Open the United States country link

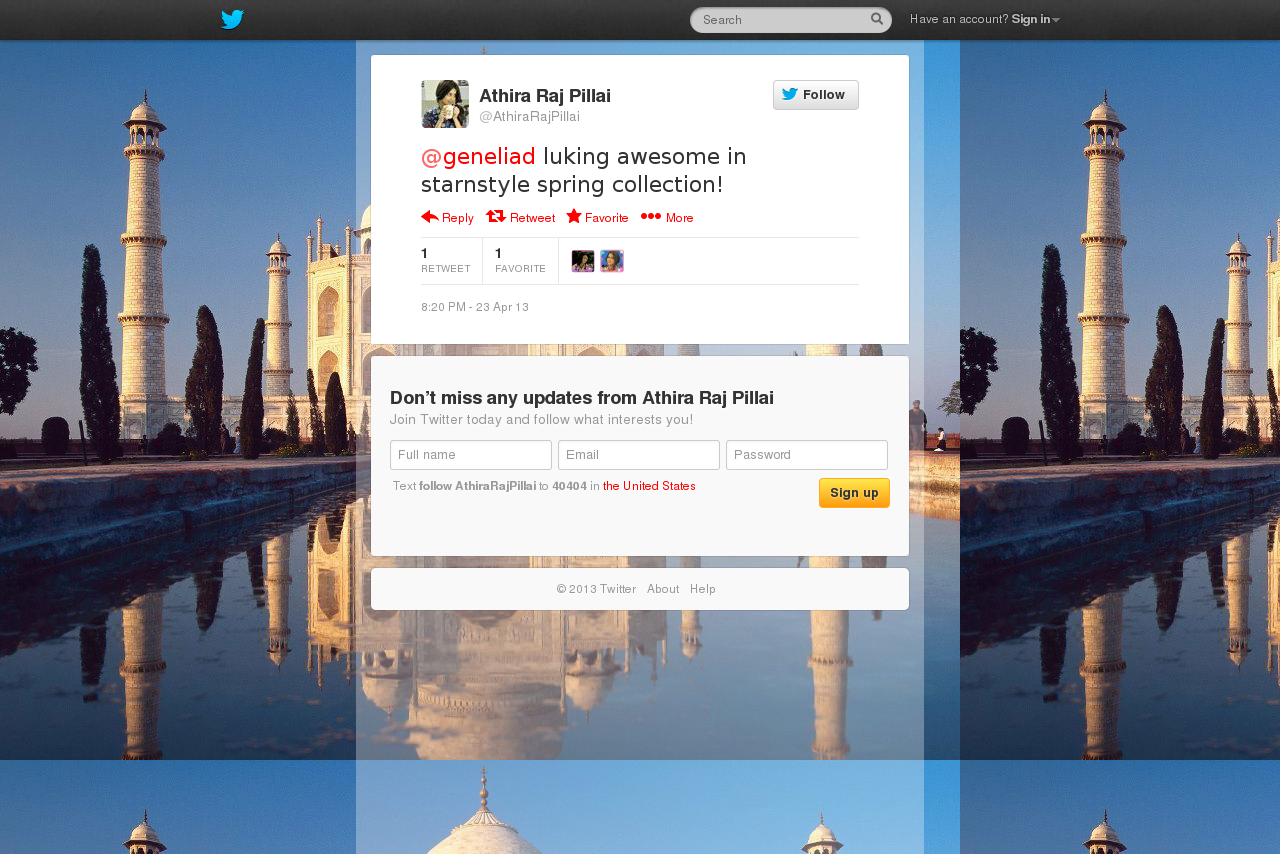click(x=649, y=486)
